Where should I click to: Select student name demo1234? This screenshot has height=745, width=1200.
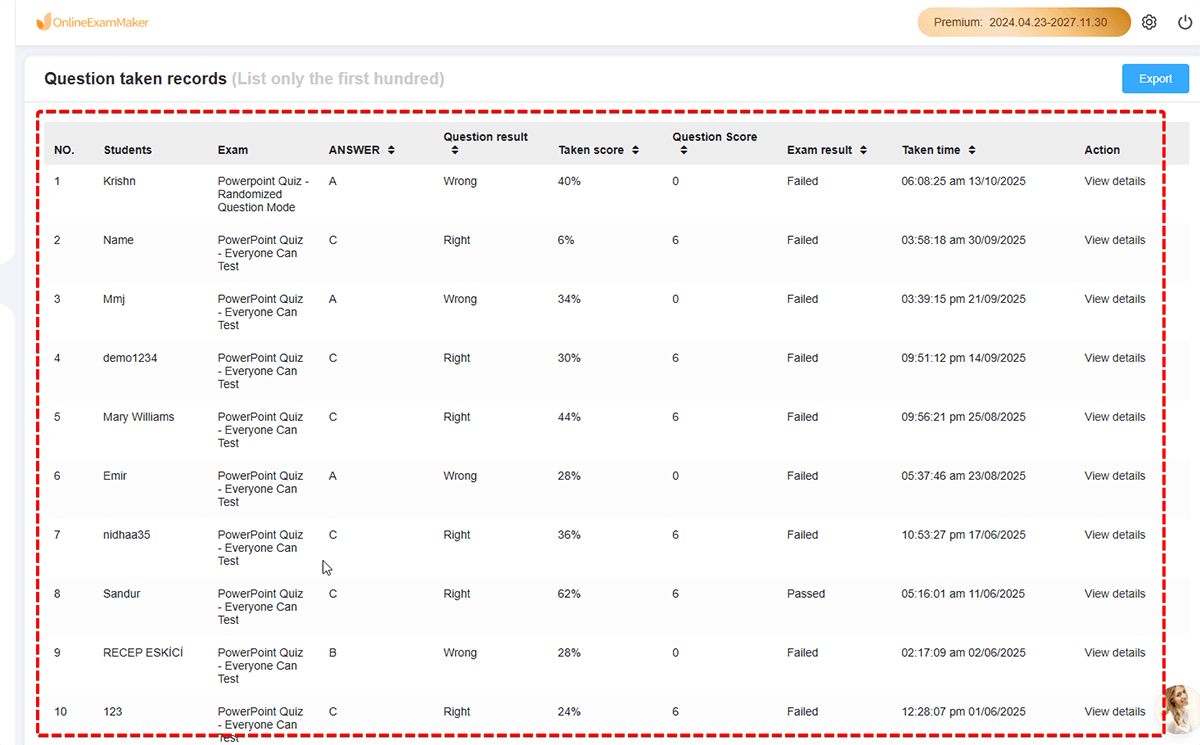point(130,358)
